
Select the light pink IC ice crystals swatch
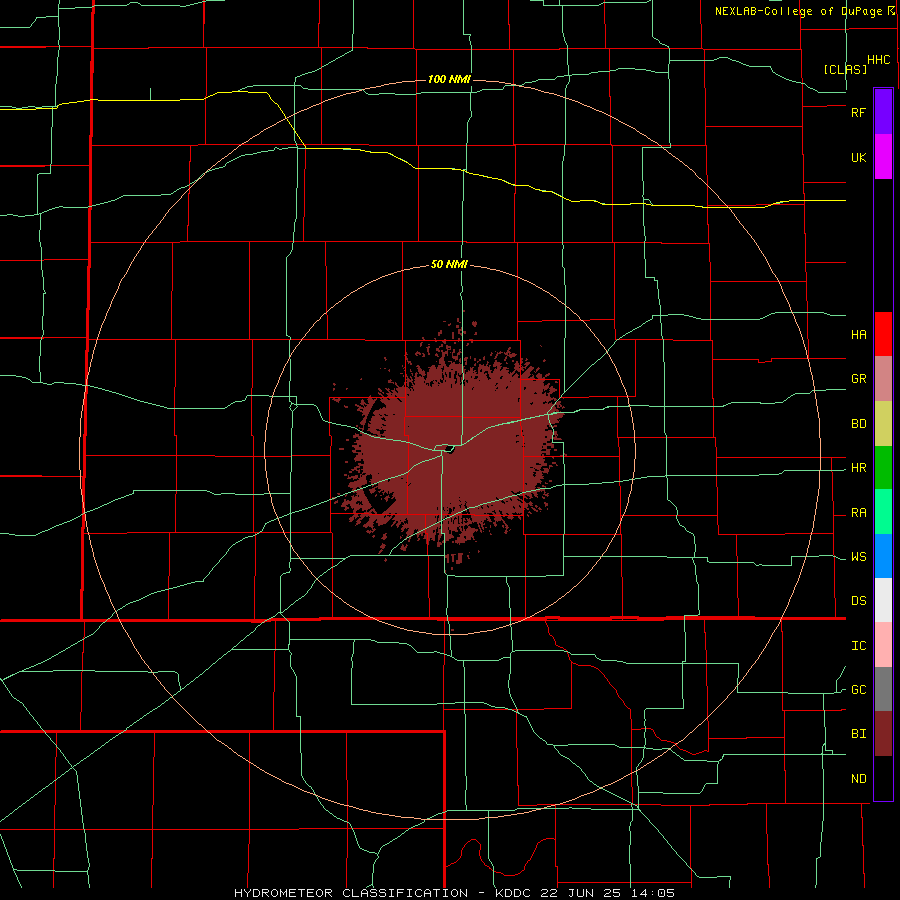pos(883,645)
